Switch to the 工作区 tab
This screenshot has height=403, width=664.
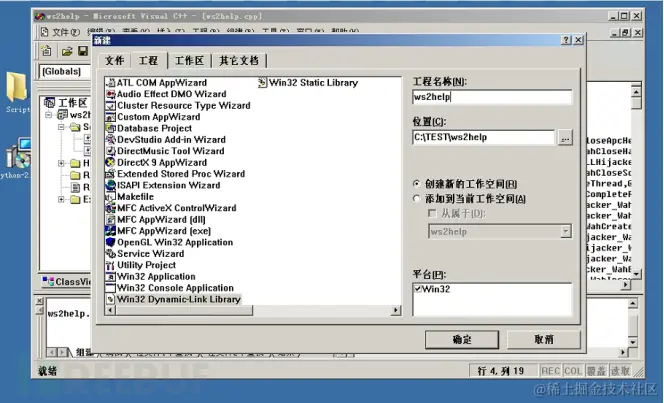coord(190,61)
